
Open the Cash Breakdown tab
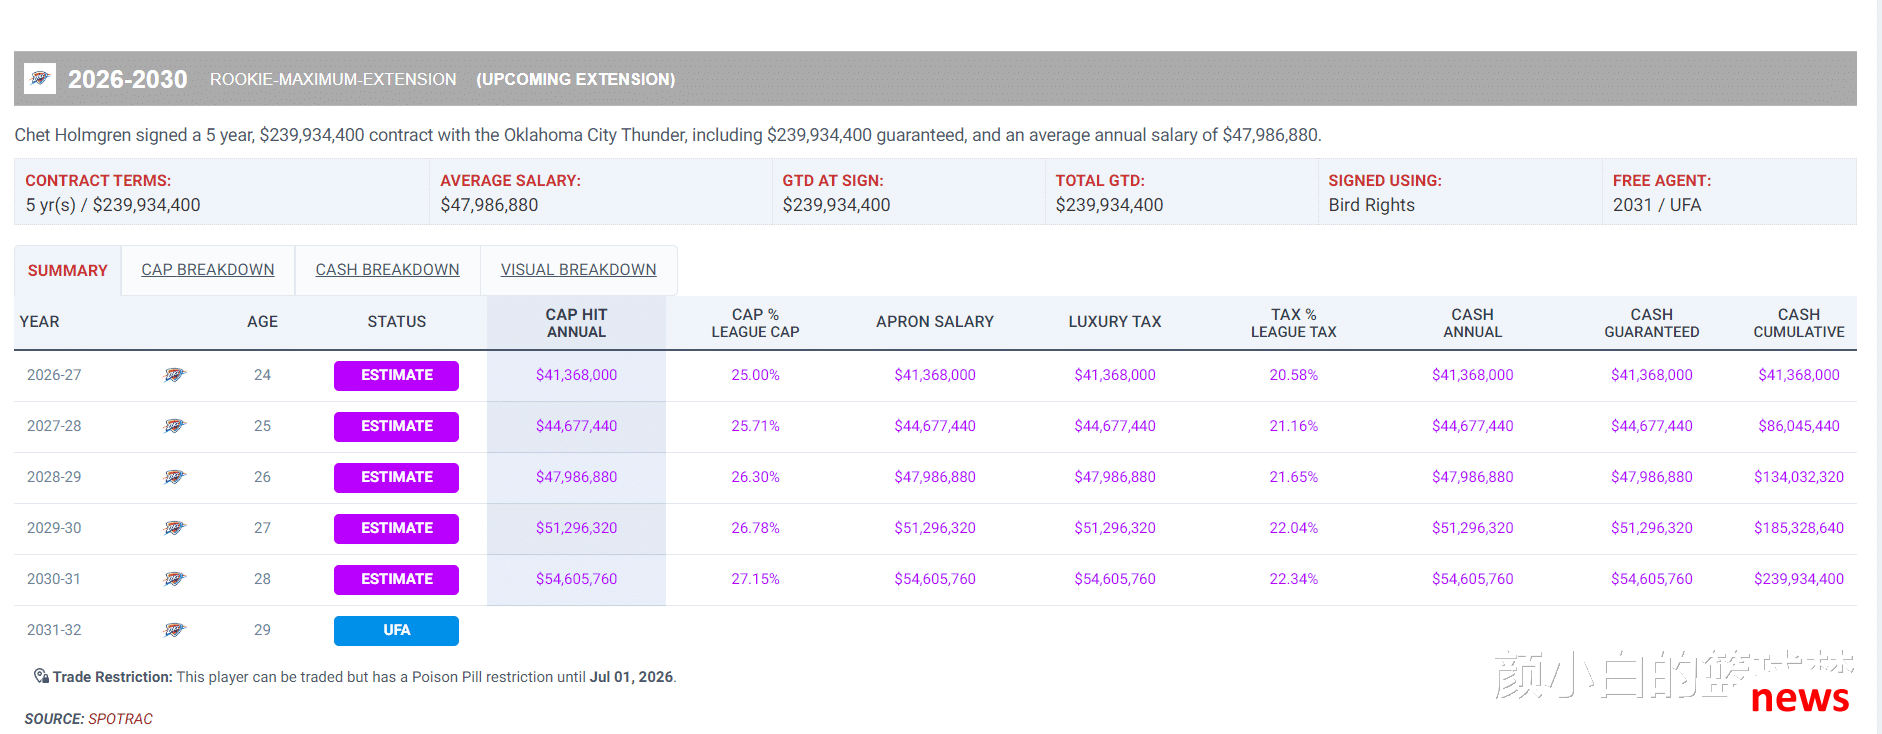pyautogui.click(x=388, y=270)
